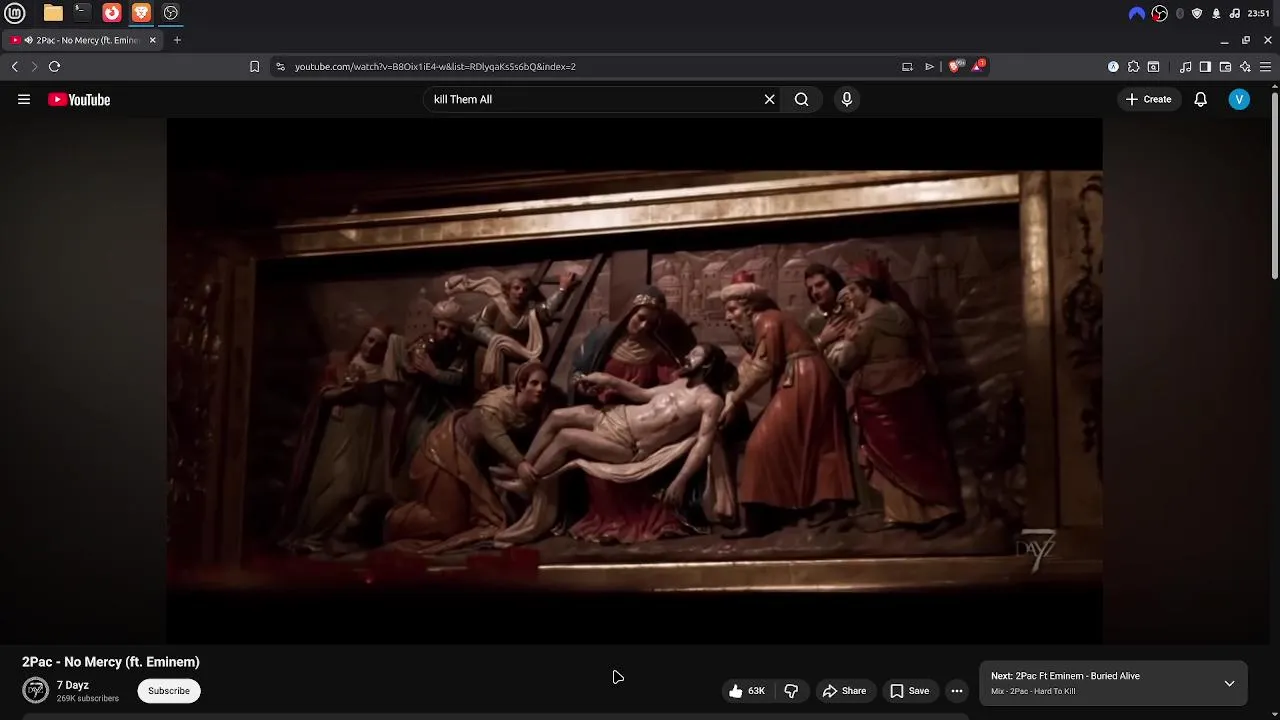
Task: Open the extensions puzzle menu
Action: click(x=1133, y=66)
